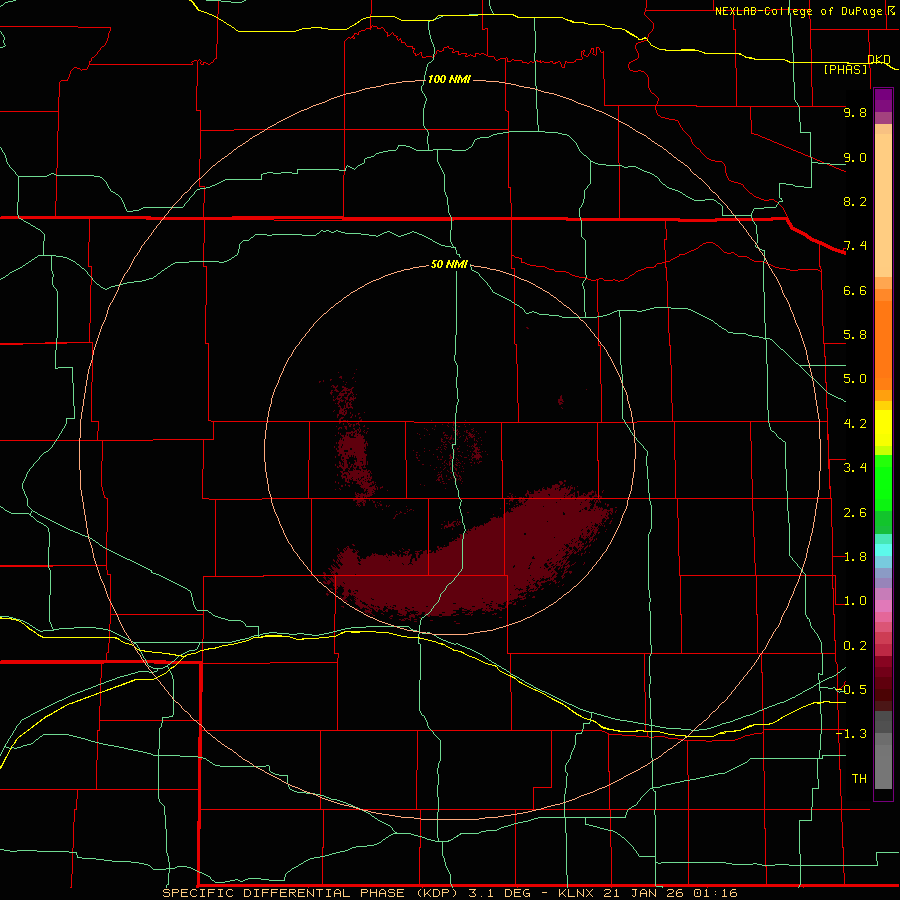Click the SPECIFIC DIFFERENTIAL PHASE (KDP) caption text
900x900 pixels.
pyautogui.click(x=311, y=893)
